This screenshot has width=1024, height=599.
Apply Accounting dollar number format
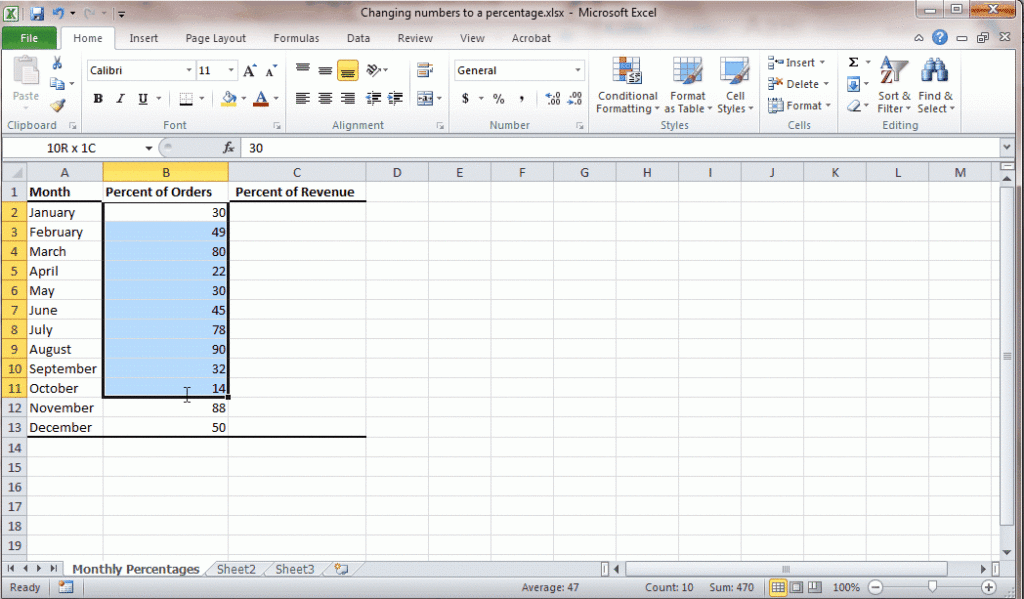point(465,99)
